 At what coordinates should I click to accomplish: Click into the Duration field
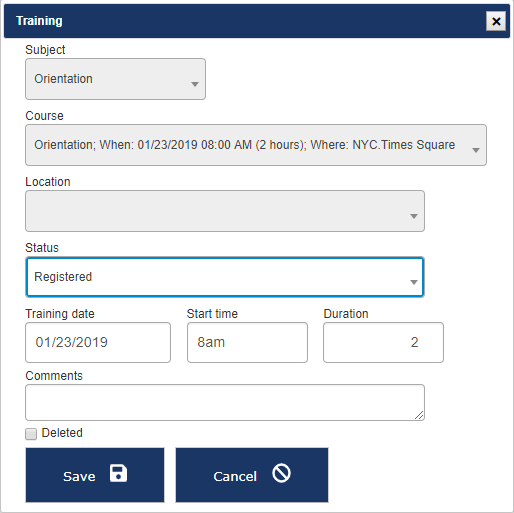coord(383,342)
